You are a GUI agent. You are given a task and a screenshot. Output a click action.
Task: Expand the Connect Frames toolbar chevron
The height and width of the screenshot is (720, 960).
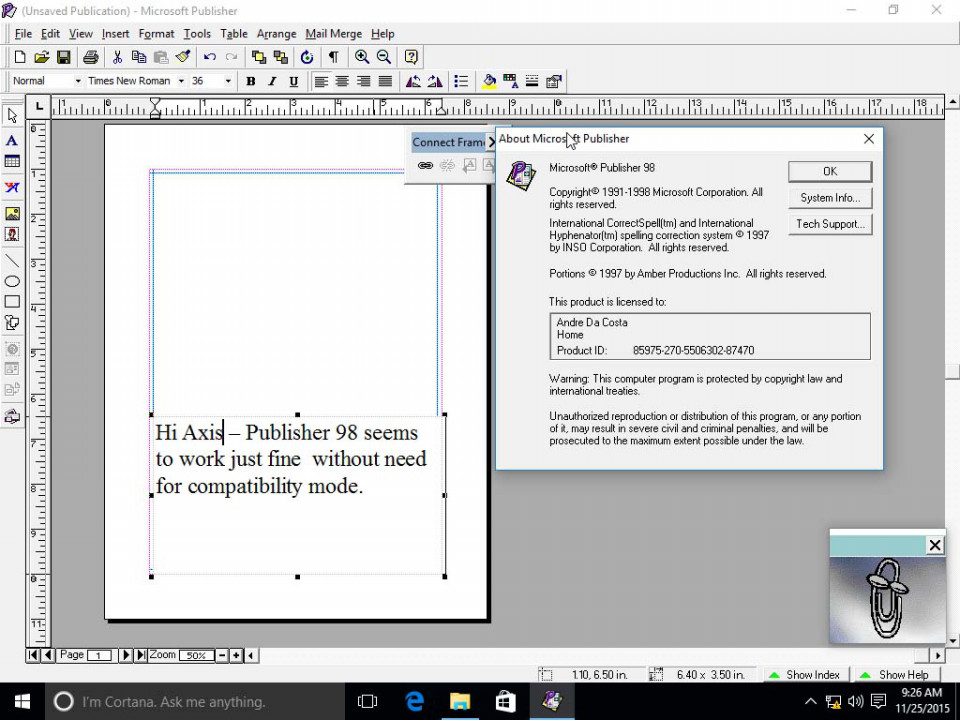click(491, 143)
